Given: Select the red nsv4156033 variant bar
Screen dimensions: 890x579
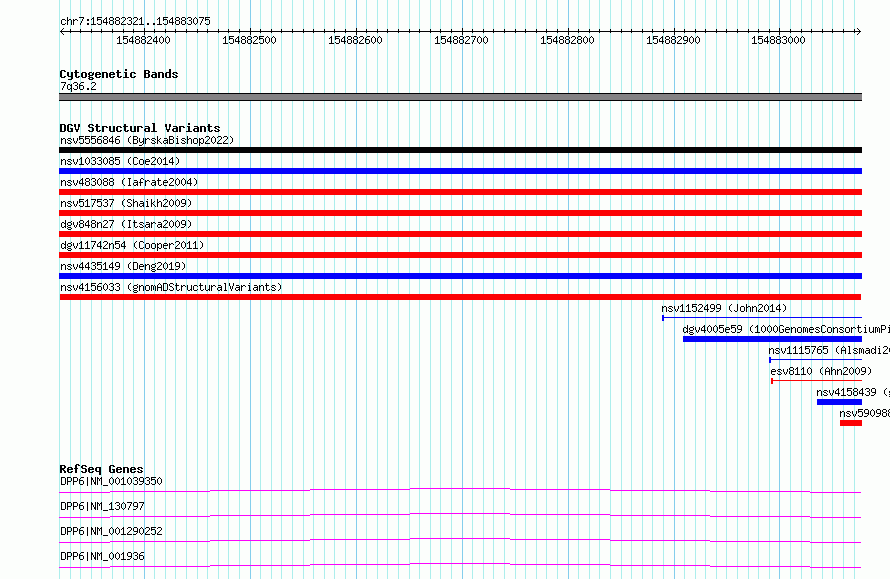Looking at the screenshot, I should coord(460,297).
